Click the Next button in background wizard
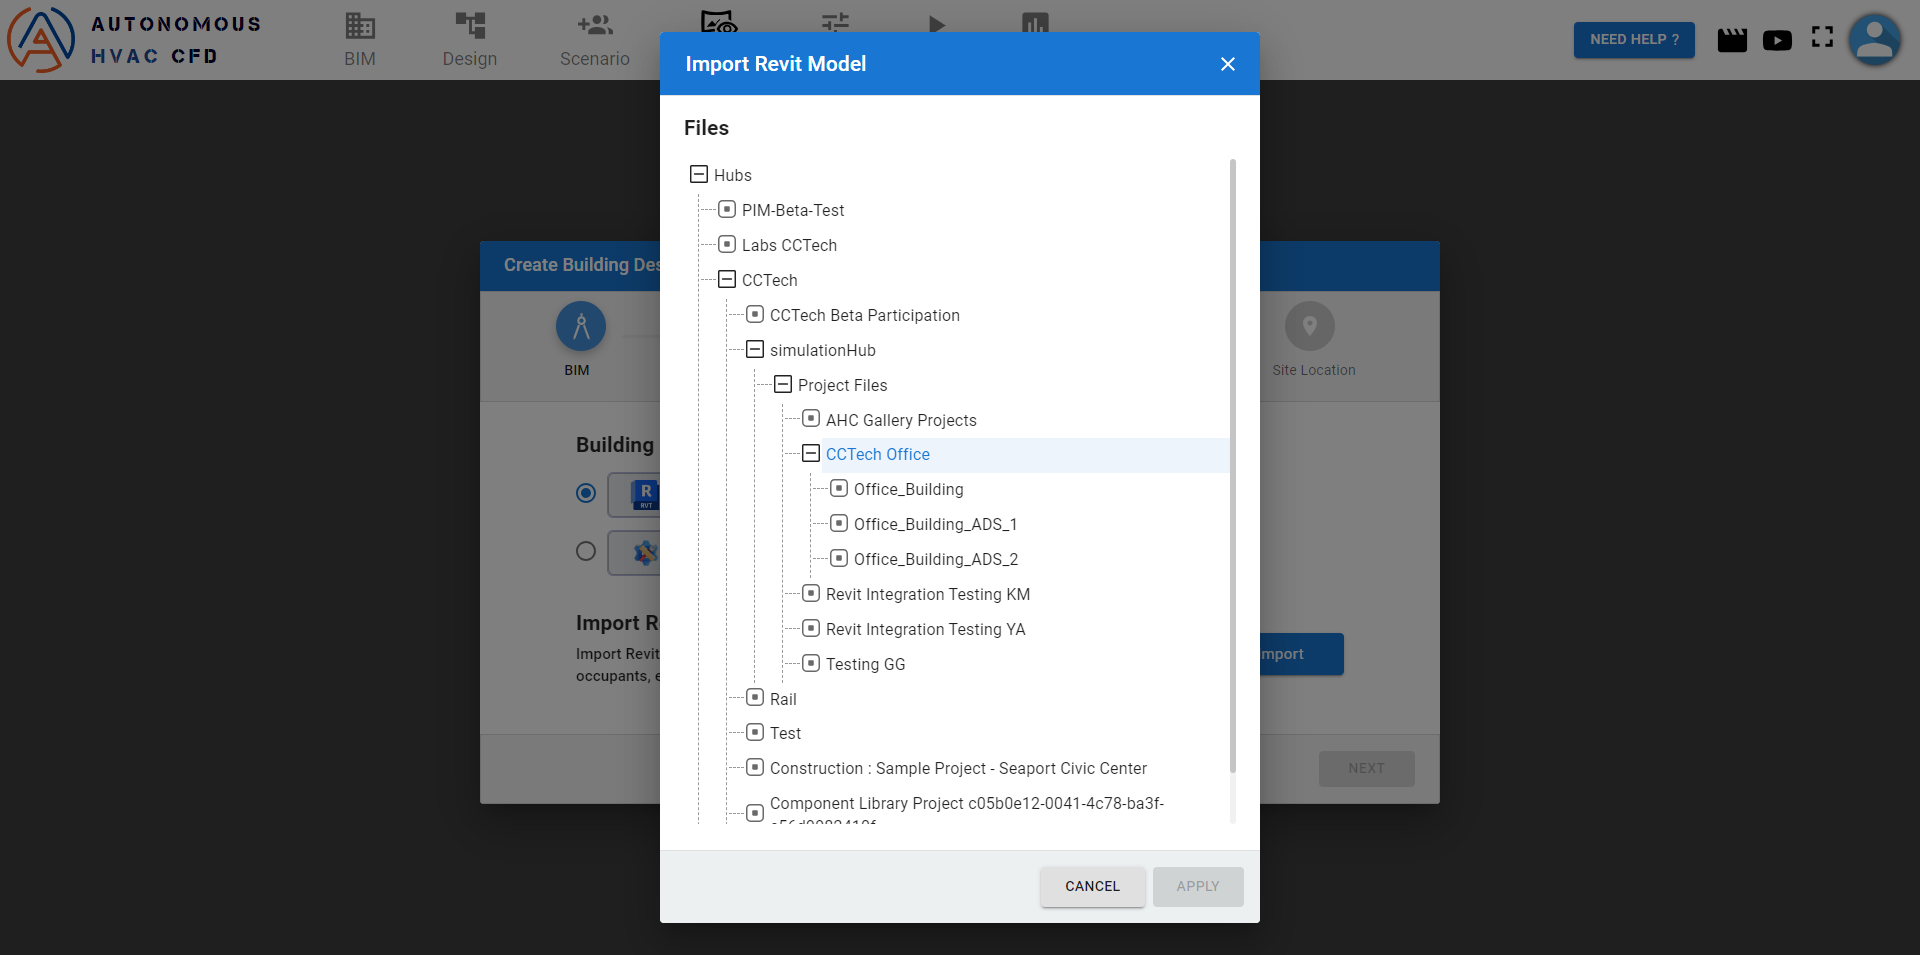 [1366, 769]
